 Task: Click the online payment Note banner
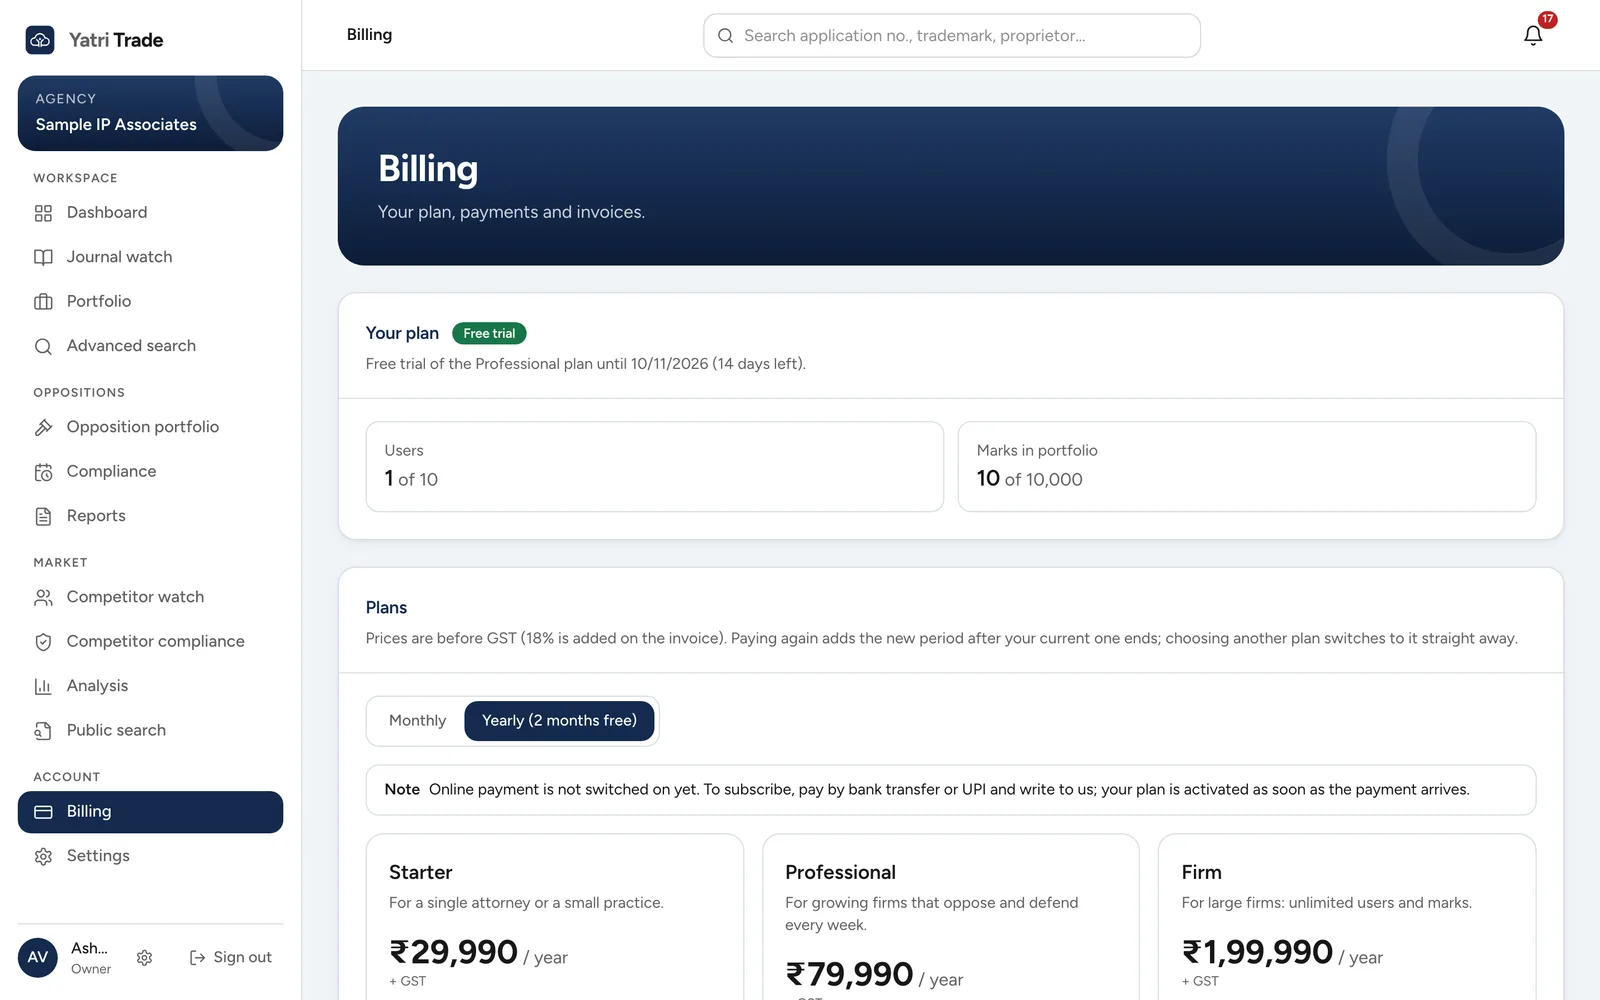(951, 790)
